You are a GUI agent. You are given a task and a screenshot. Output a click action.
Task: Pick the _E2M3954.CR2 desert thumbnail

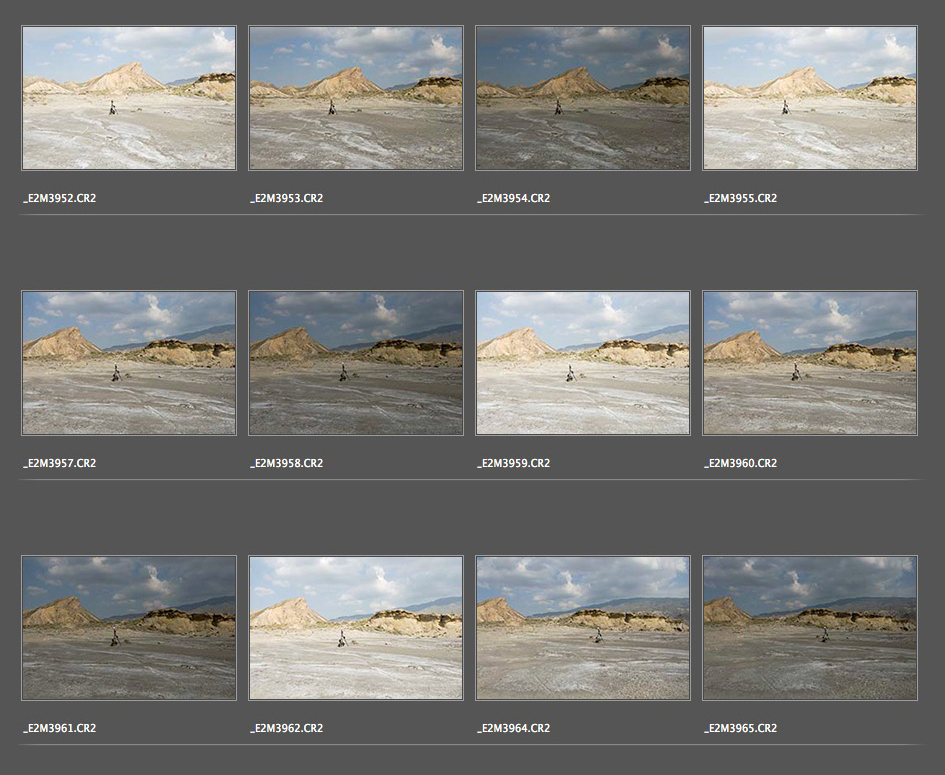pos(583,98)
